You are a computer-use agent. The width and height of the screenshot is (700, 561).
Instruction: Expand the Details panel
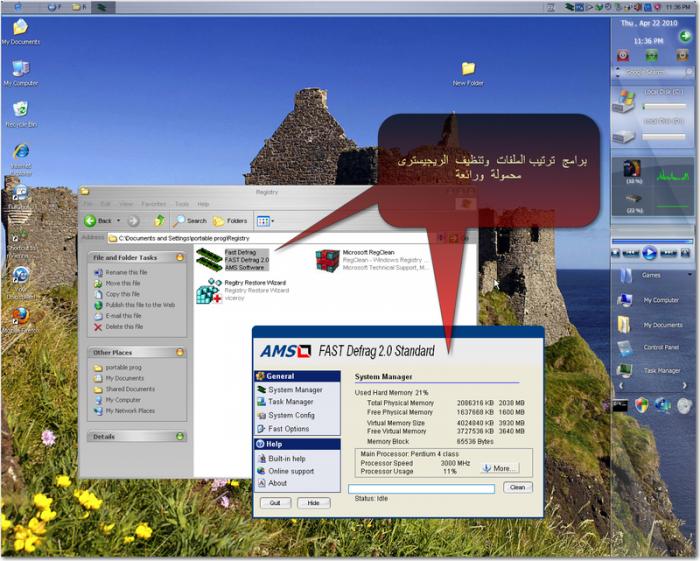point(179,436)
